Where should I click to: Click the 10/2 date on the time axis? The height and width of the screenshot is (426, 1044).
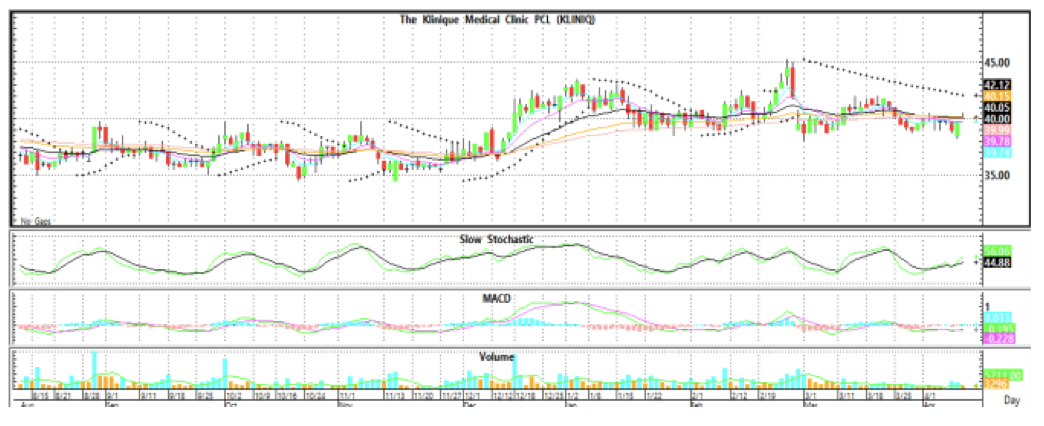pyautogui.click(x=236, y=395)
